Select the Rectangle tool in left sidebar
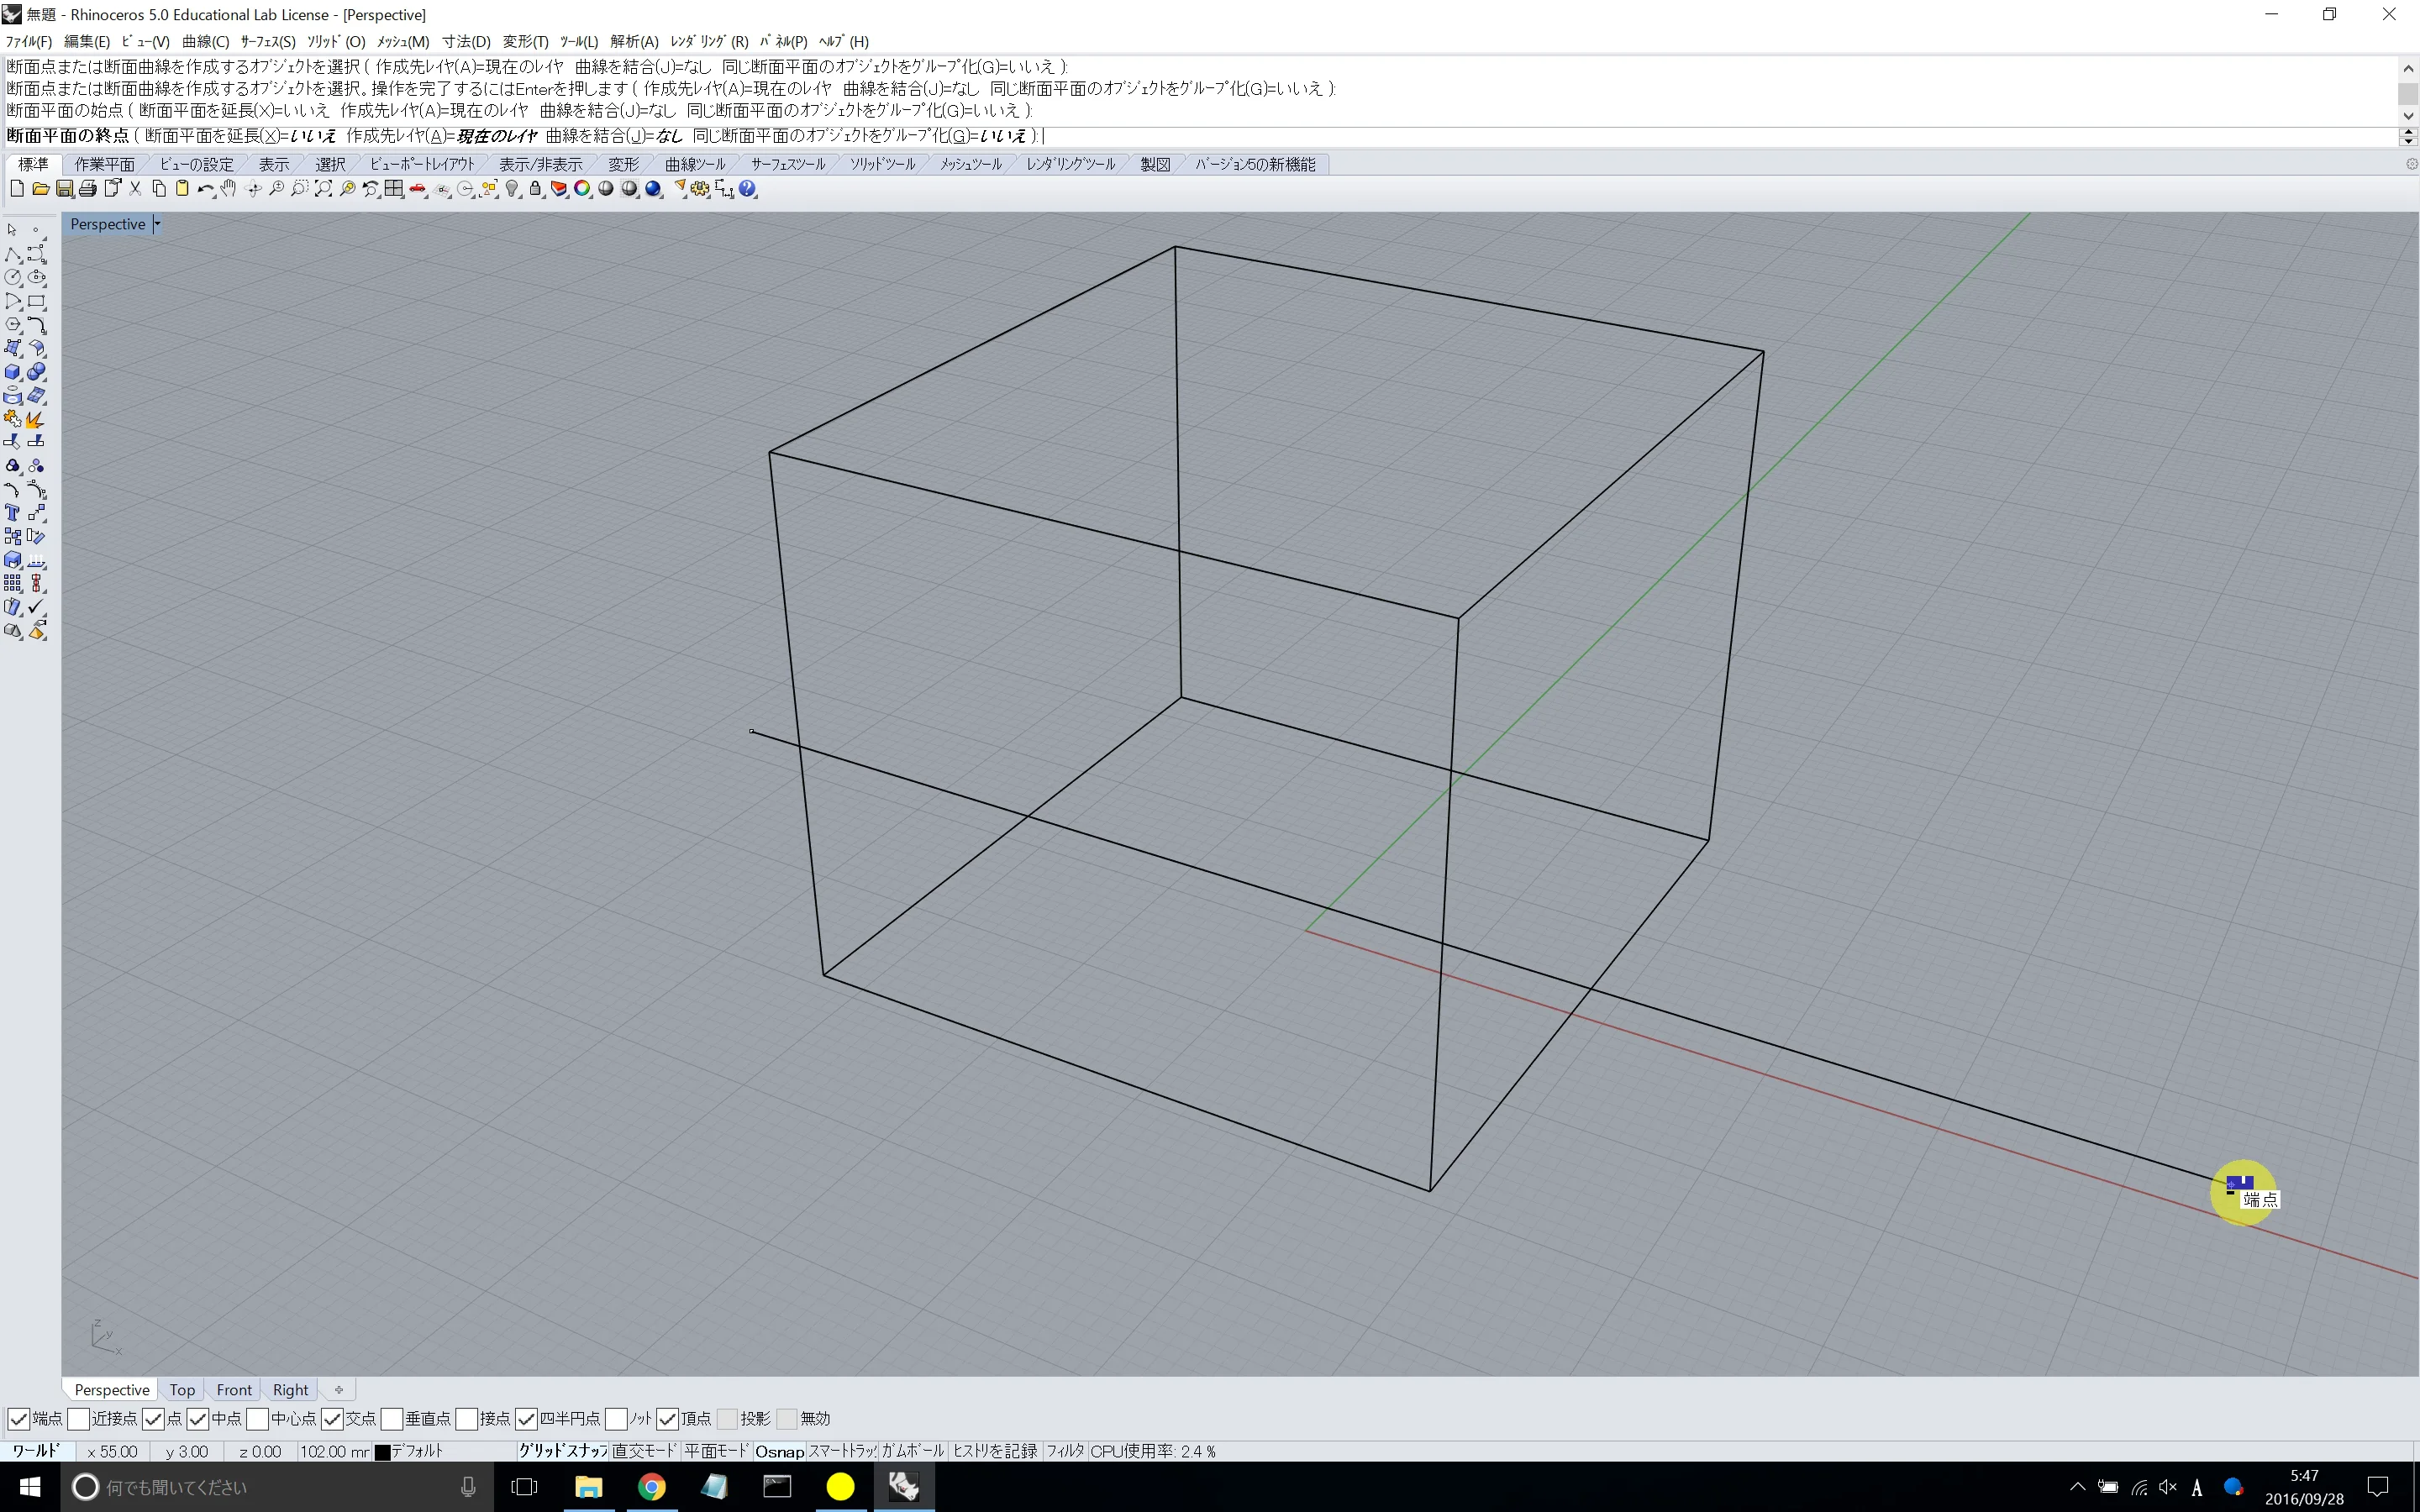 37,302
